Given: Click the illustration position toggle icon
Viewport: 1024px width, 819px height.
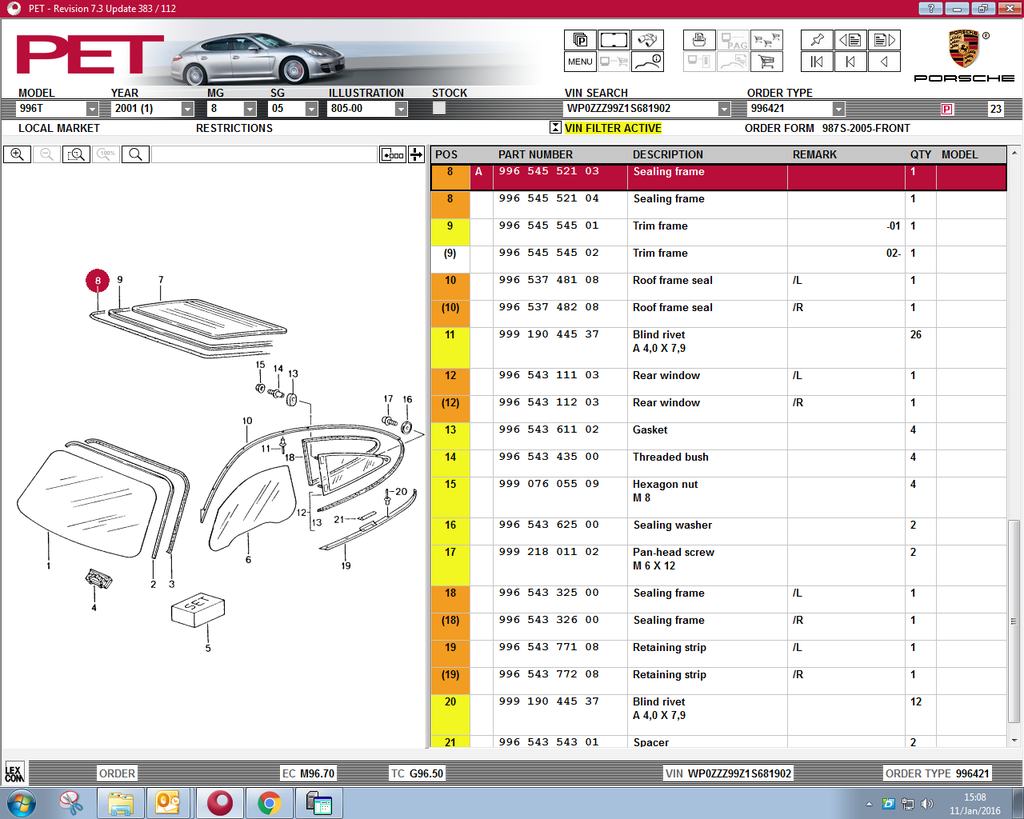Looking at the screenshot, I should pyautogui.click(x=392, y=155).
